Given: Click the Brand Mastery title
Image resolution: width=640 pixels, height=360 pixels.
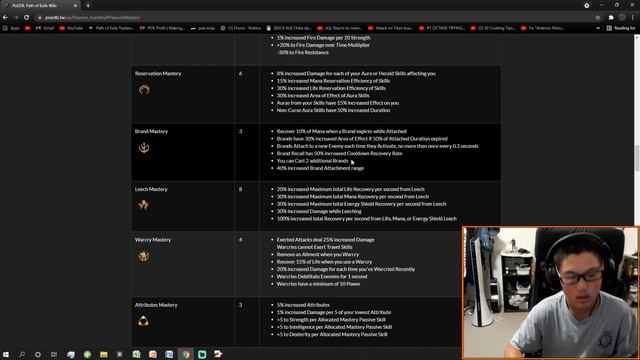Looking at the screenshot, I should click(x=151, y=131).
